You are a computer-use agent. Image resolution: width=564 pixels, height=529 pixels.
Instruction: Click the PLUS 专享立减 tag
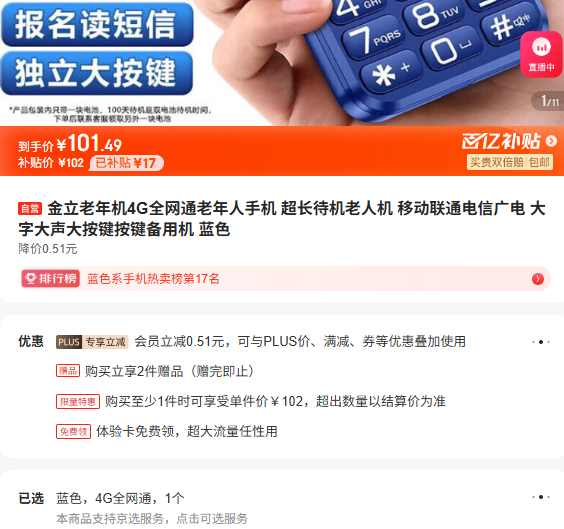coord(92,342)
